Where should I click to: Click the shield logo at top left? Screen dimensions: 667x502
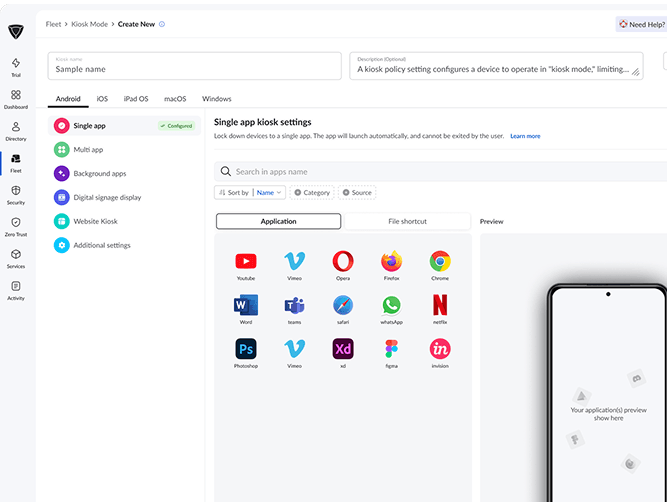point(16,31)
